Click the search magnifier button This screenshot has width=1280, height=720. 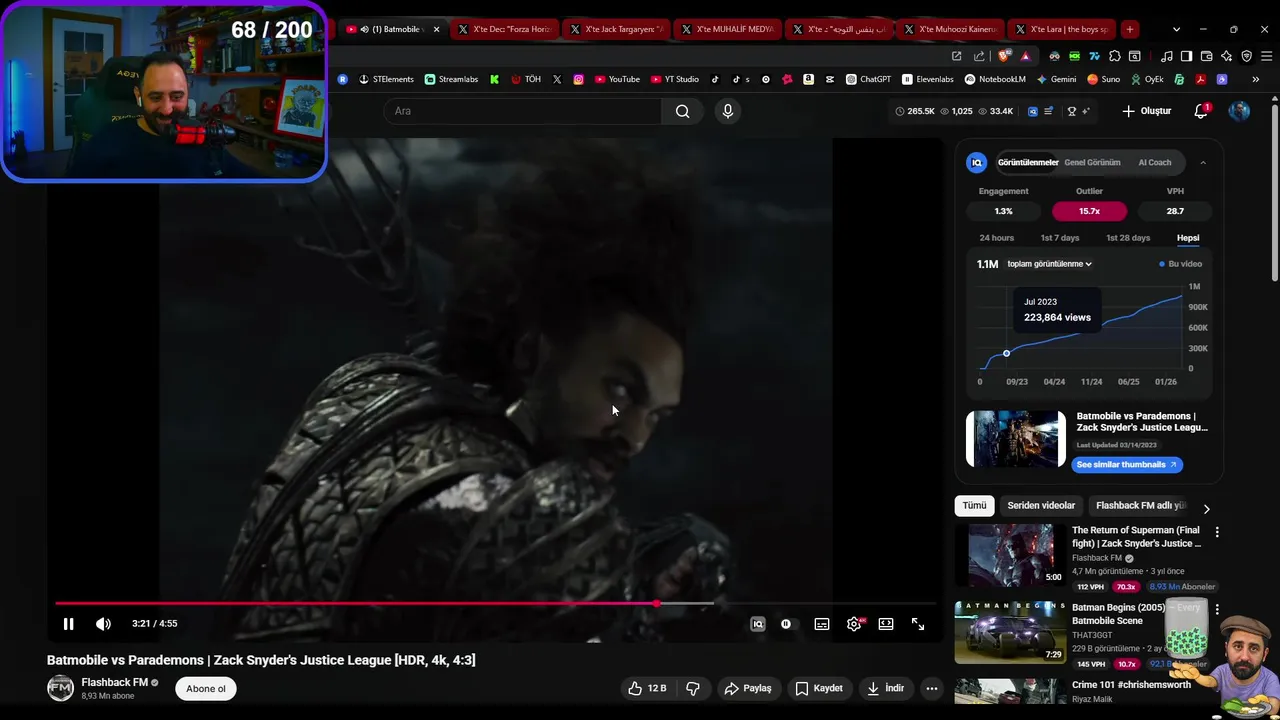tap(682, 111)
